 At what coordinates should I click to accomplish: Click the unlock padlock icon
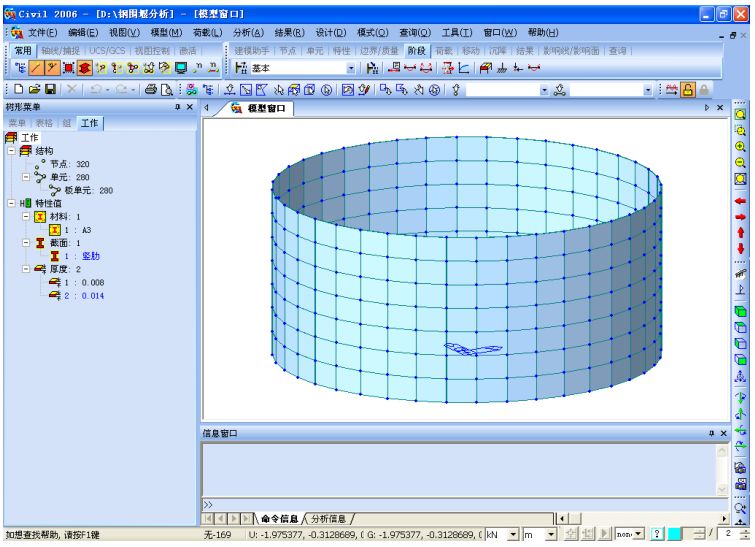[x=688, y=90]
